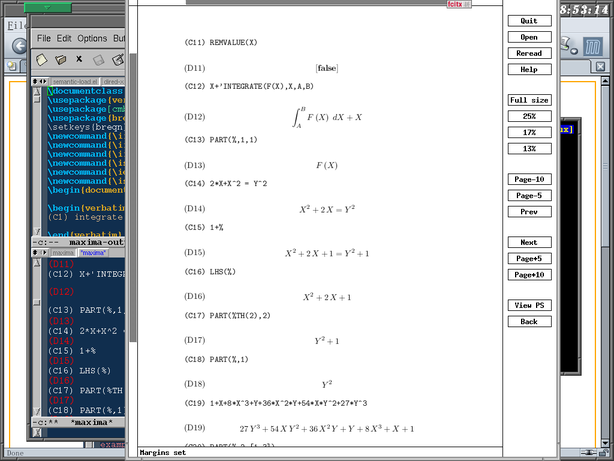Click the X close-buffer icon in Emacs toolbar

tap(79, 59)
